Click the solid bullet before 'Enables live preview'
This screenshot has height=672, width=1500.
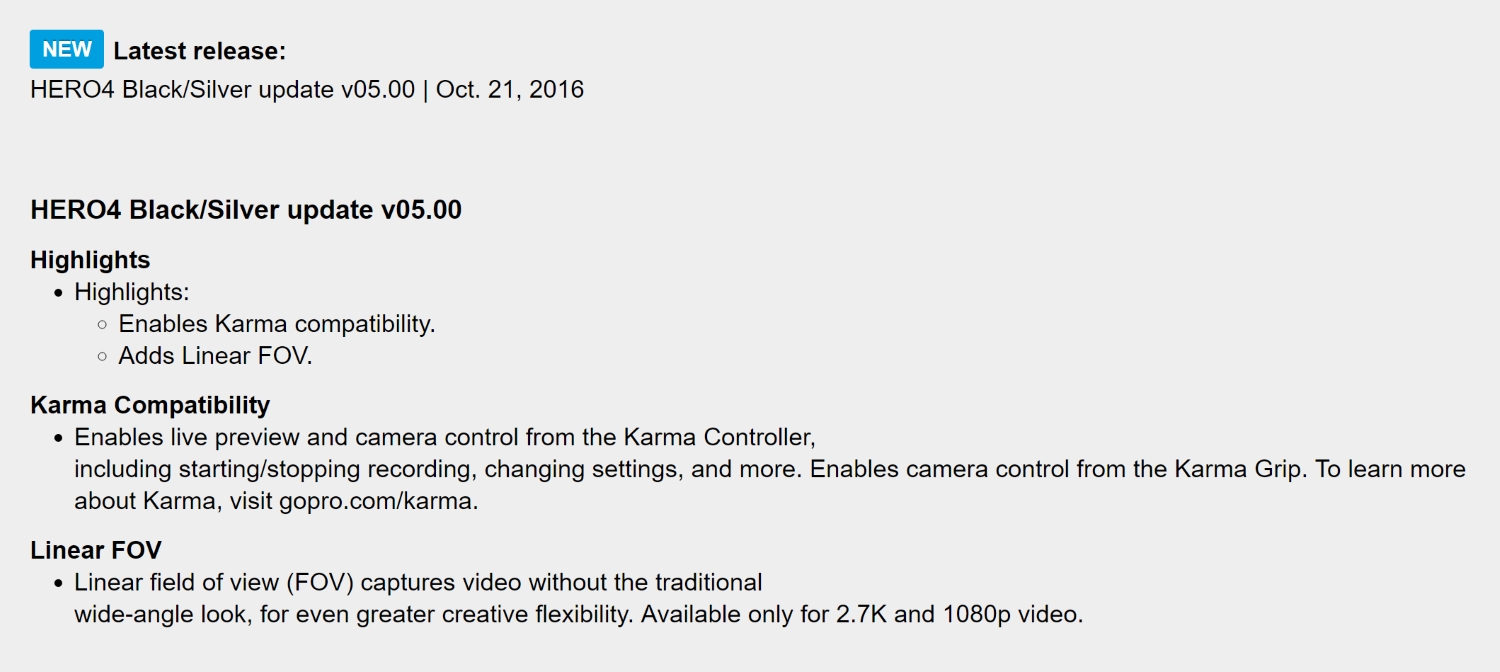(58, 438)
